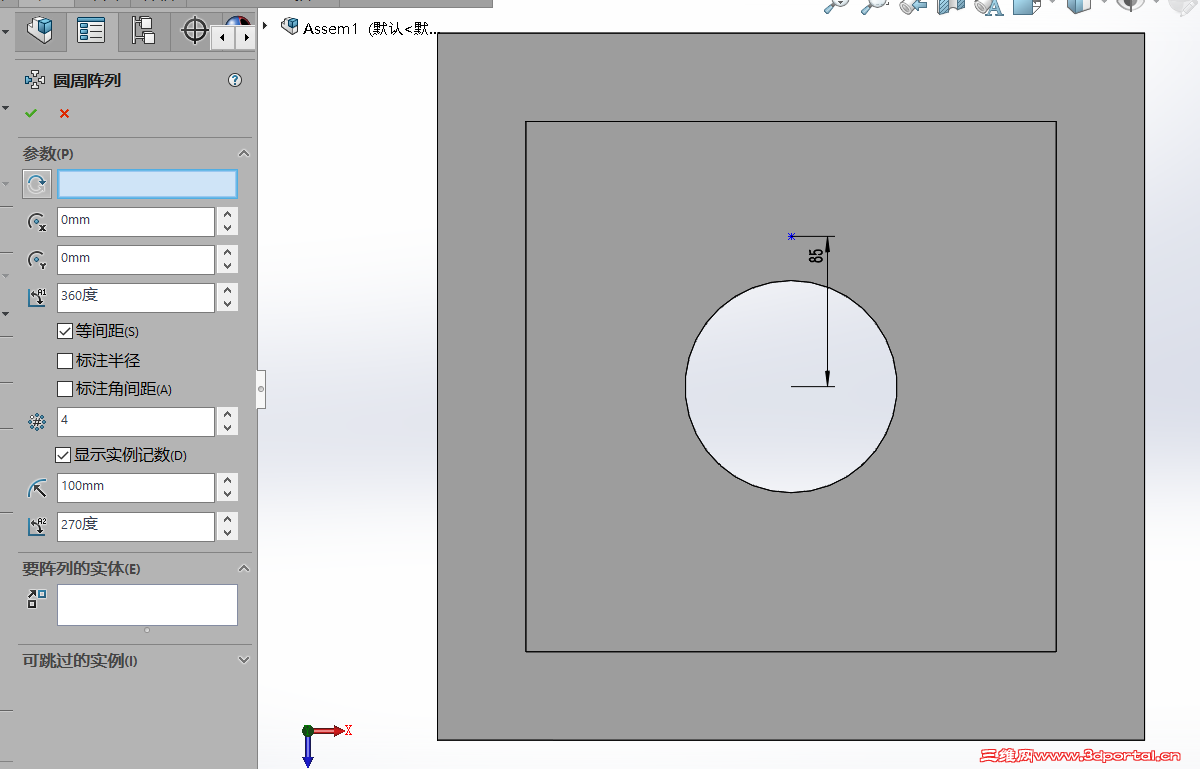Increase instance count from 4

[x=228, y=415]
